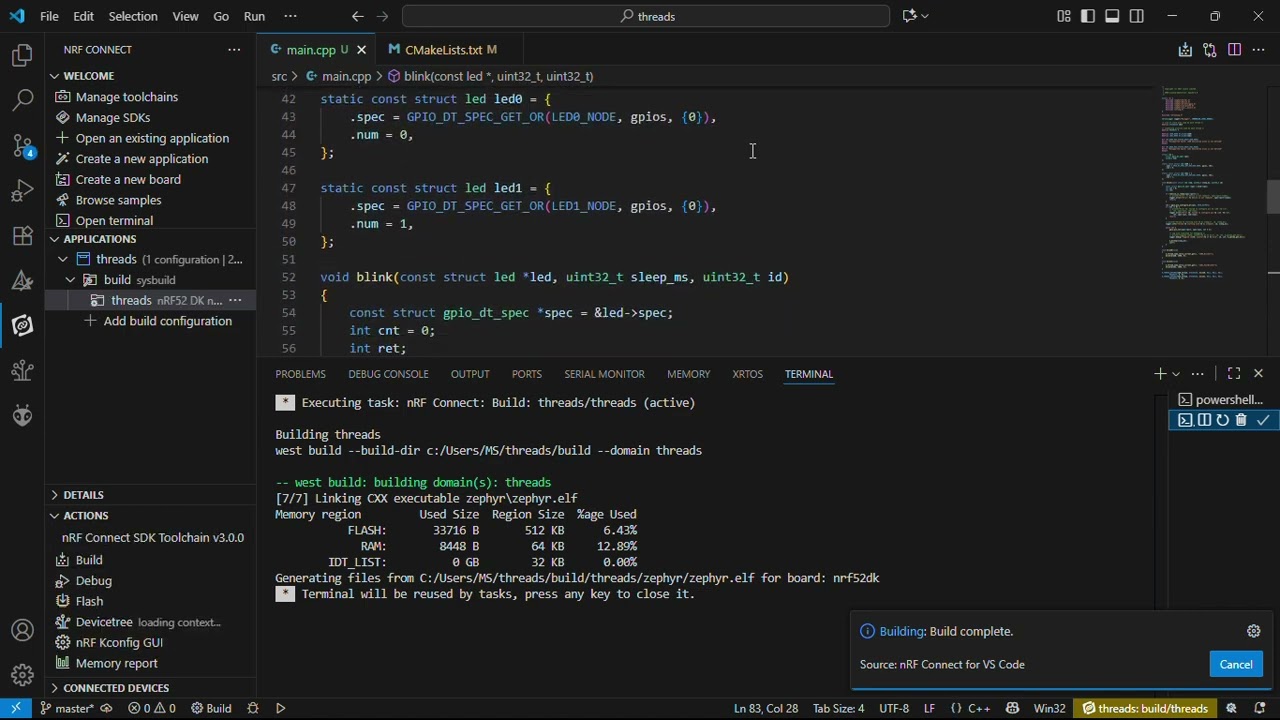Kill terminal using trash icon
This screenshot has width=1280, height=720.
[x=1241, y=420]
